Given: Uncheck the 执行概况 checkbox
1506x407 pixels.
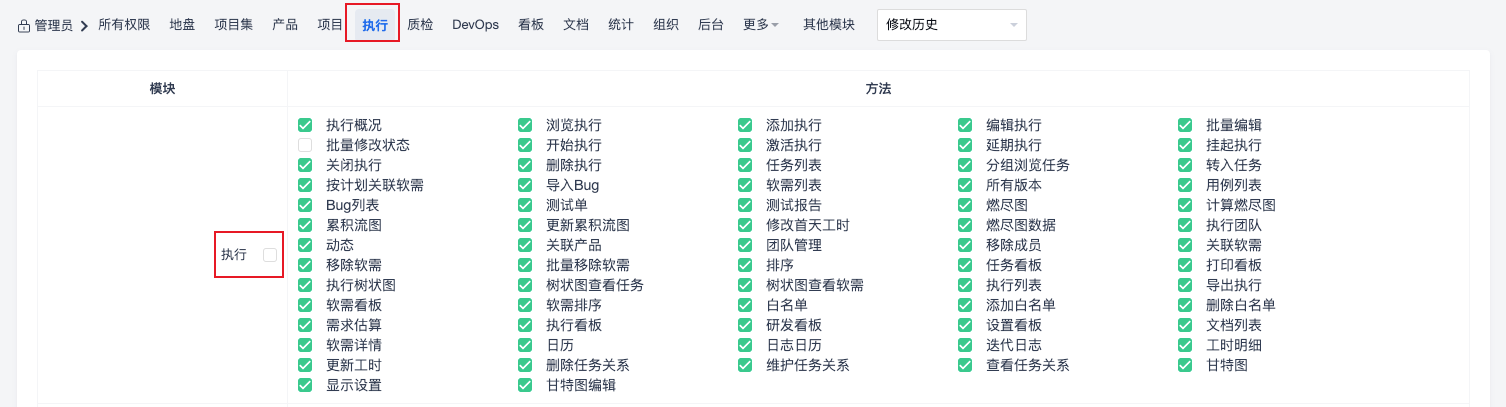Looking at the screenshot, I should pos(305,125).
